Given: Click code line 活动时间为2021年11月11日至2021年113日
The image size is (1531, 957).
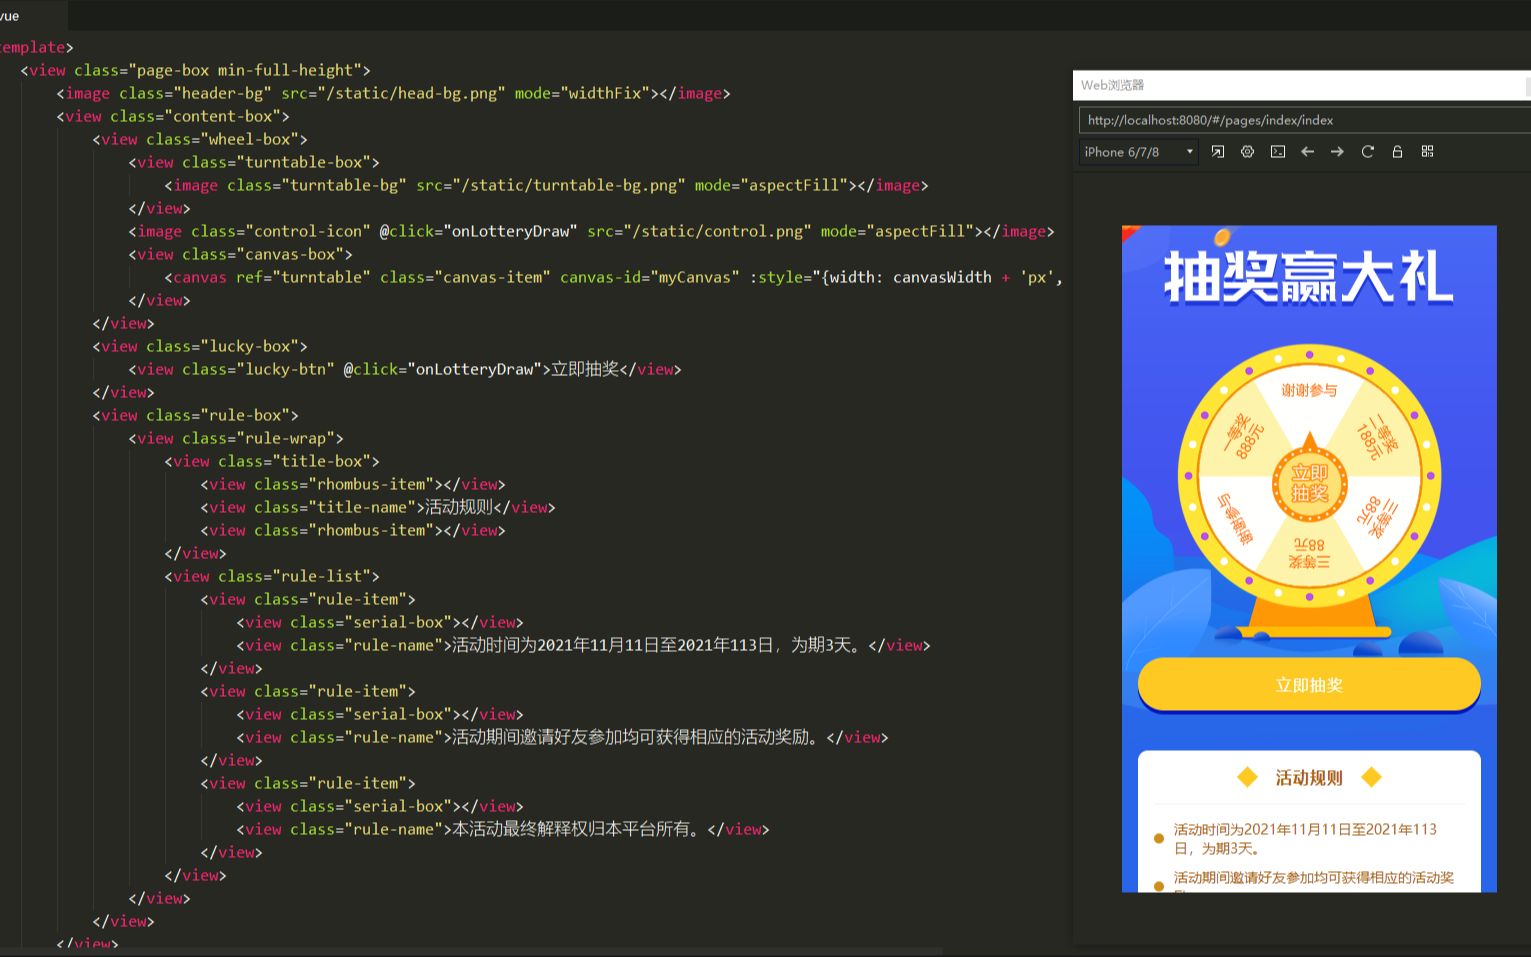Looking at the screenshot, I should [x=583, y=645].
